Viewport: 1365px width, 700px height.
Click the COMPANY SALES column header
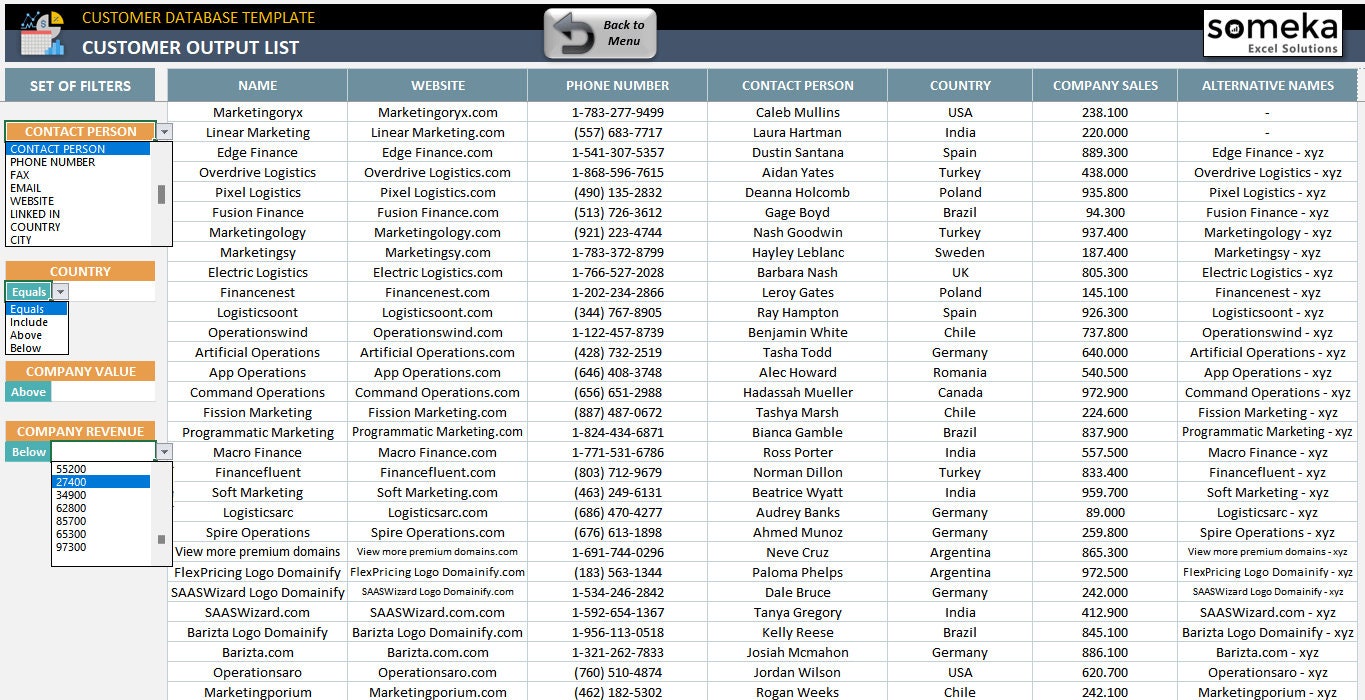[1104, 85]
